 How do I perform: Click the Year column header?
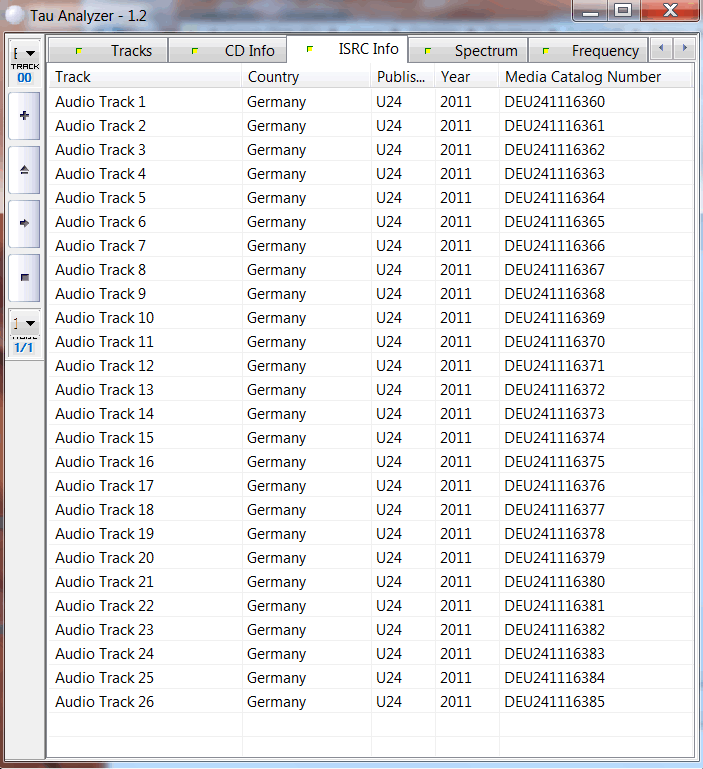(x=467, y=77)
